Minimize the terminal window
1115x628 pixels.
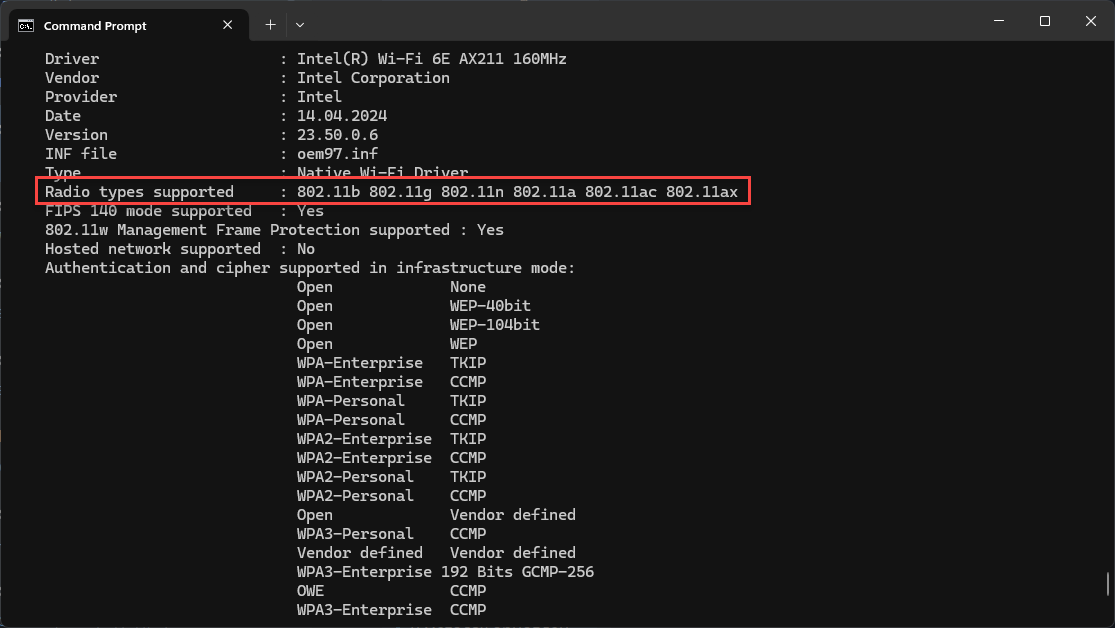click(x=998, y=21)
